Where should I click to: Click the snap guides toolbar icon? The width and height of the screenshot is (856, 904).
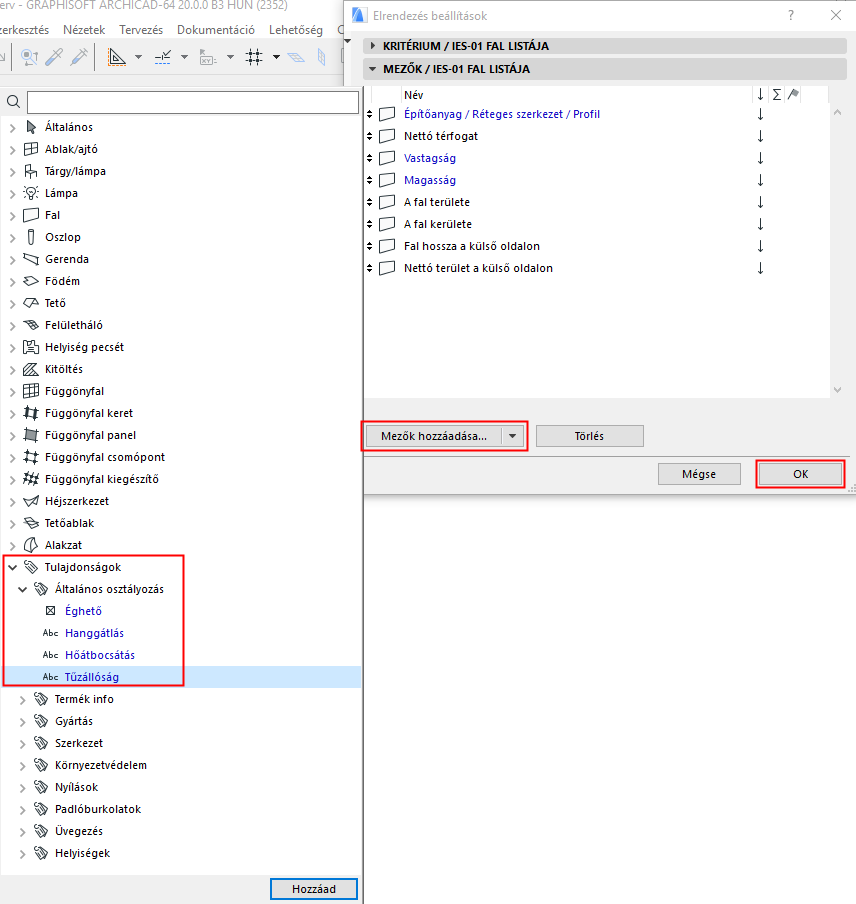(x=163, y=57)
